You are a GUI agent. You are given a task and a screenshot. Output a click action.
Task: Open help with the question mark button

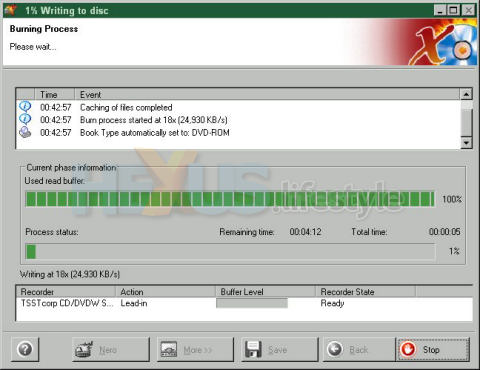tap(25, 349)
